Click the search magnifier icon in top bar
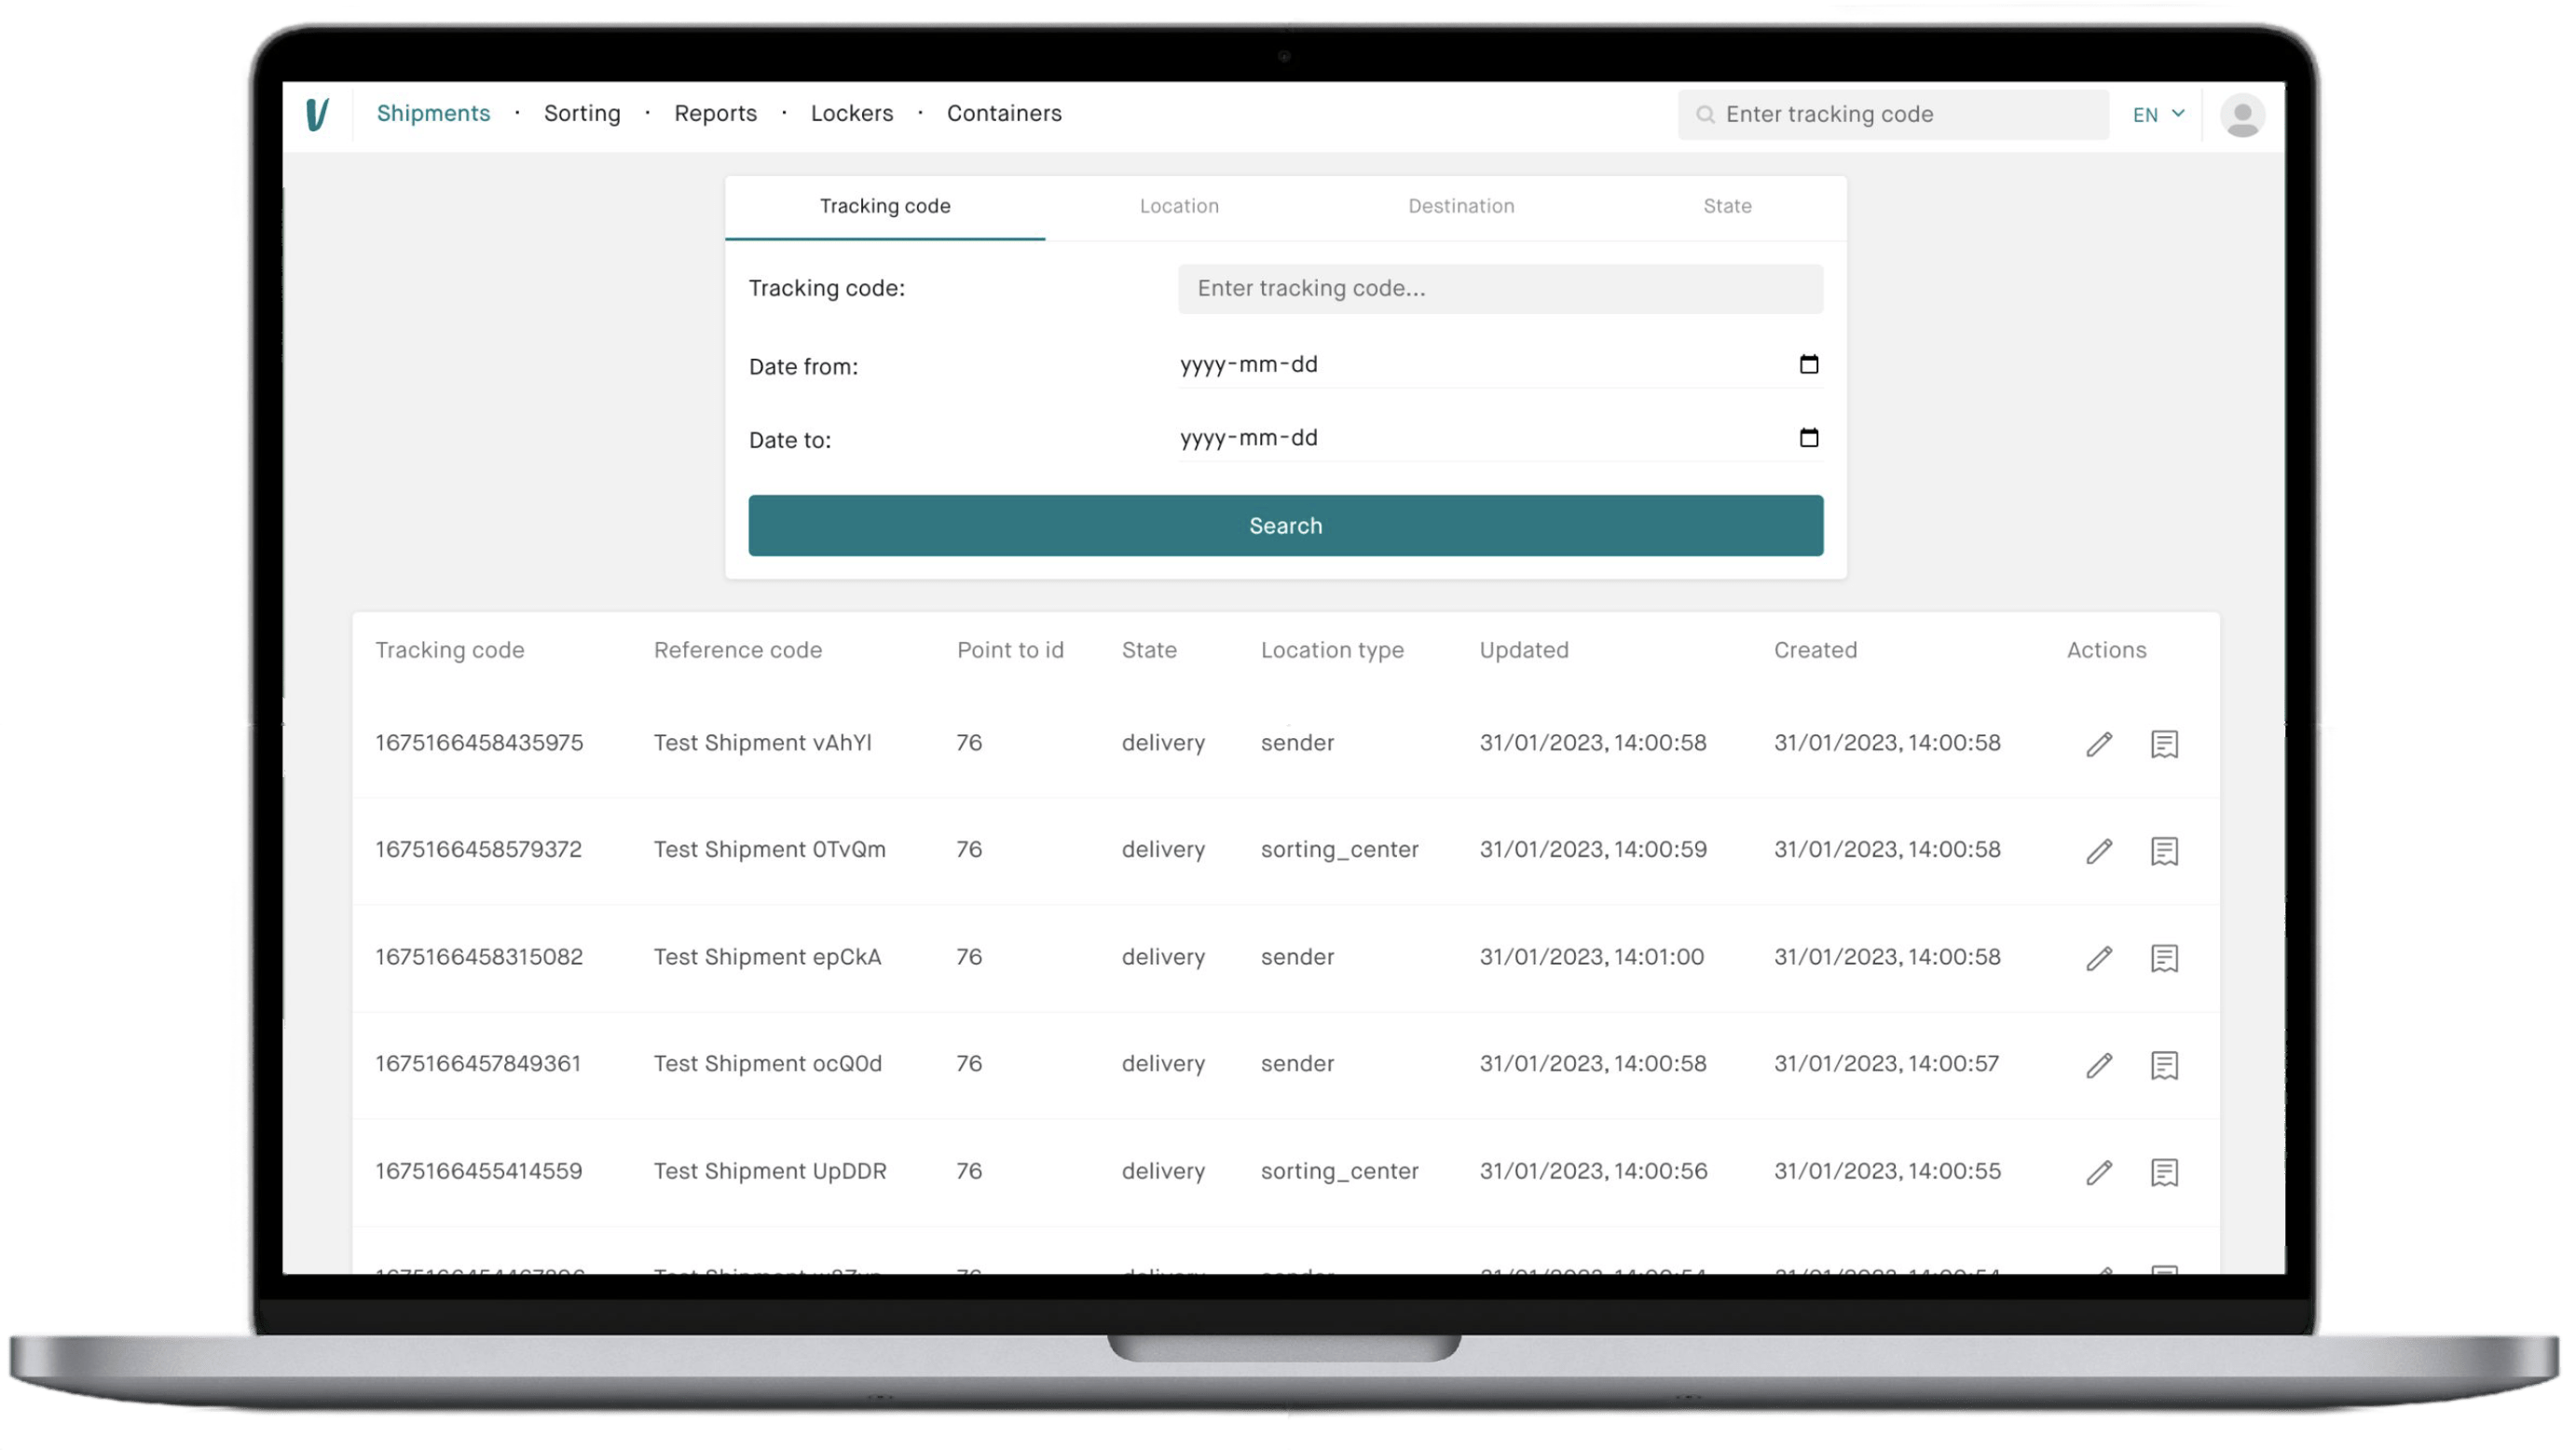Viewport: 2576px width, 1450px height. [x=1705, y=115]
